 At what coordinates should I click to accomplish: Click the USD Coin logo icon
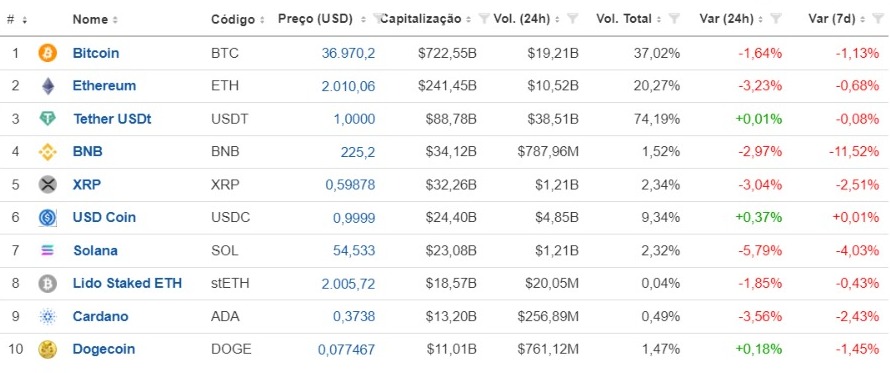tap(48, 217)
